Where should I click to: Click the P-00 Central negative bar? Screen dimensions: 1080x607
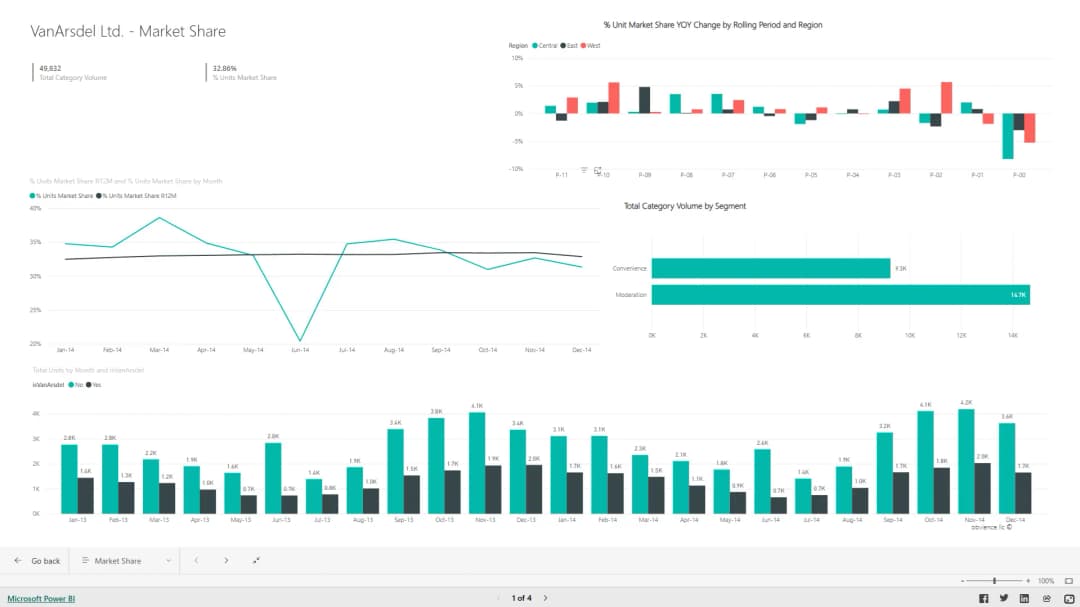[x=1008, y=136]
